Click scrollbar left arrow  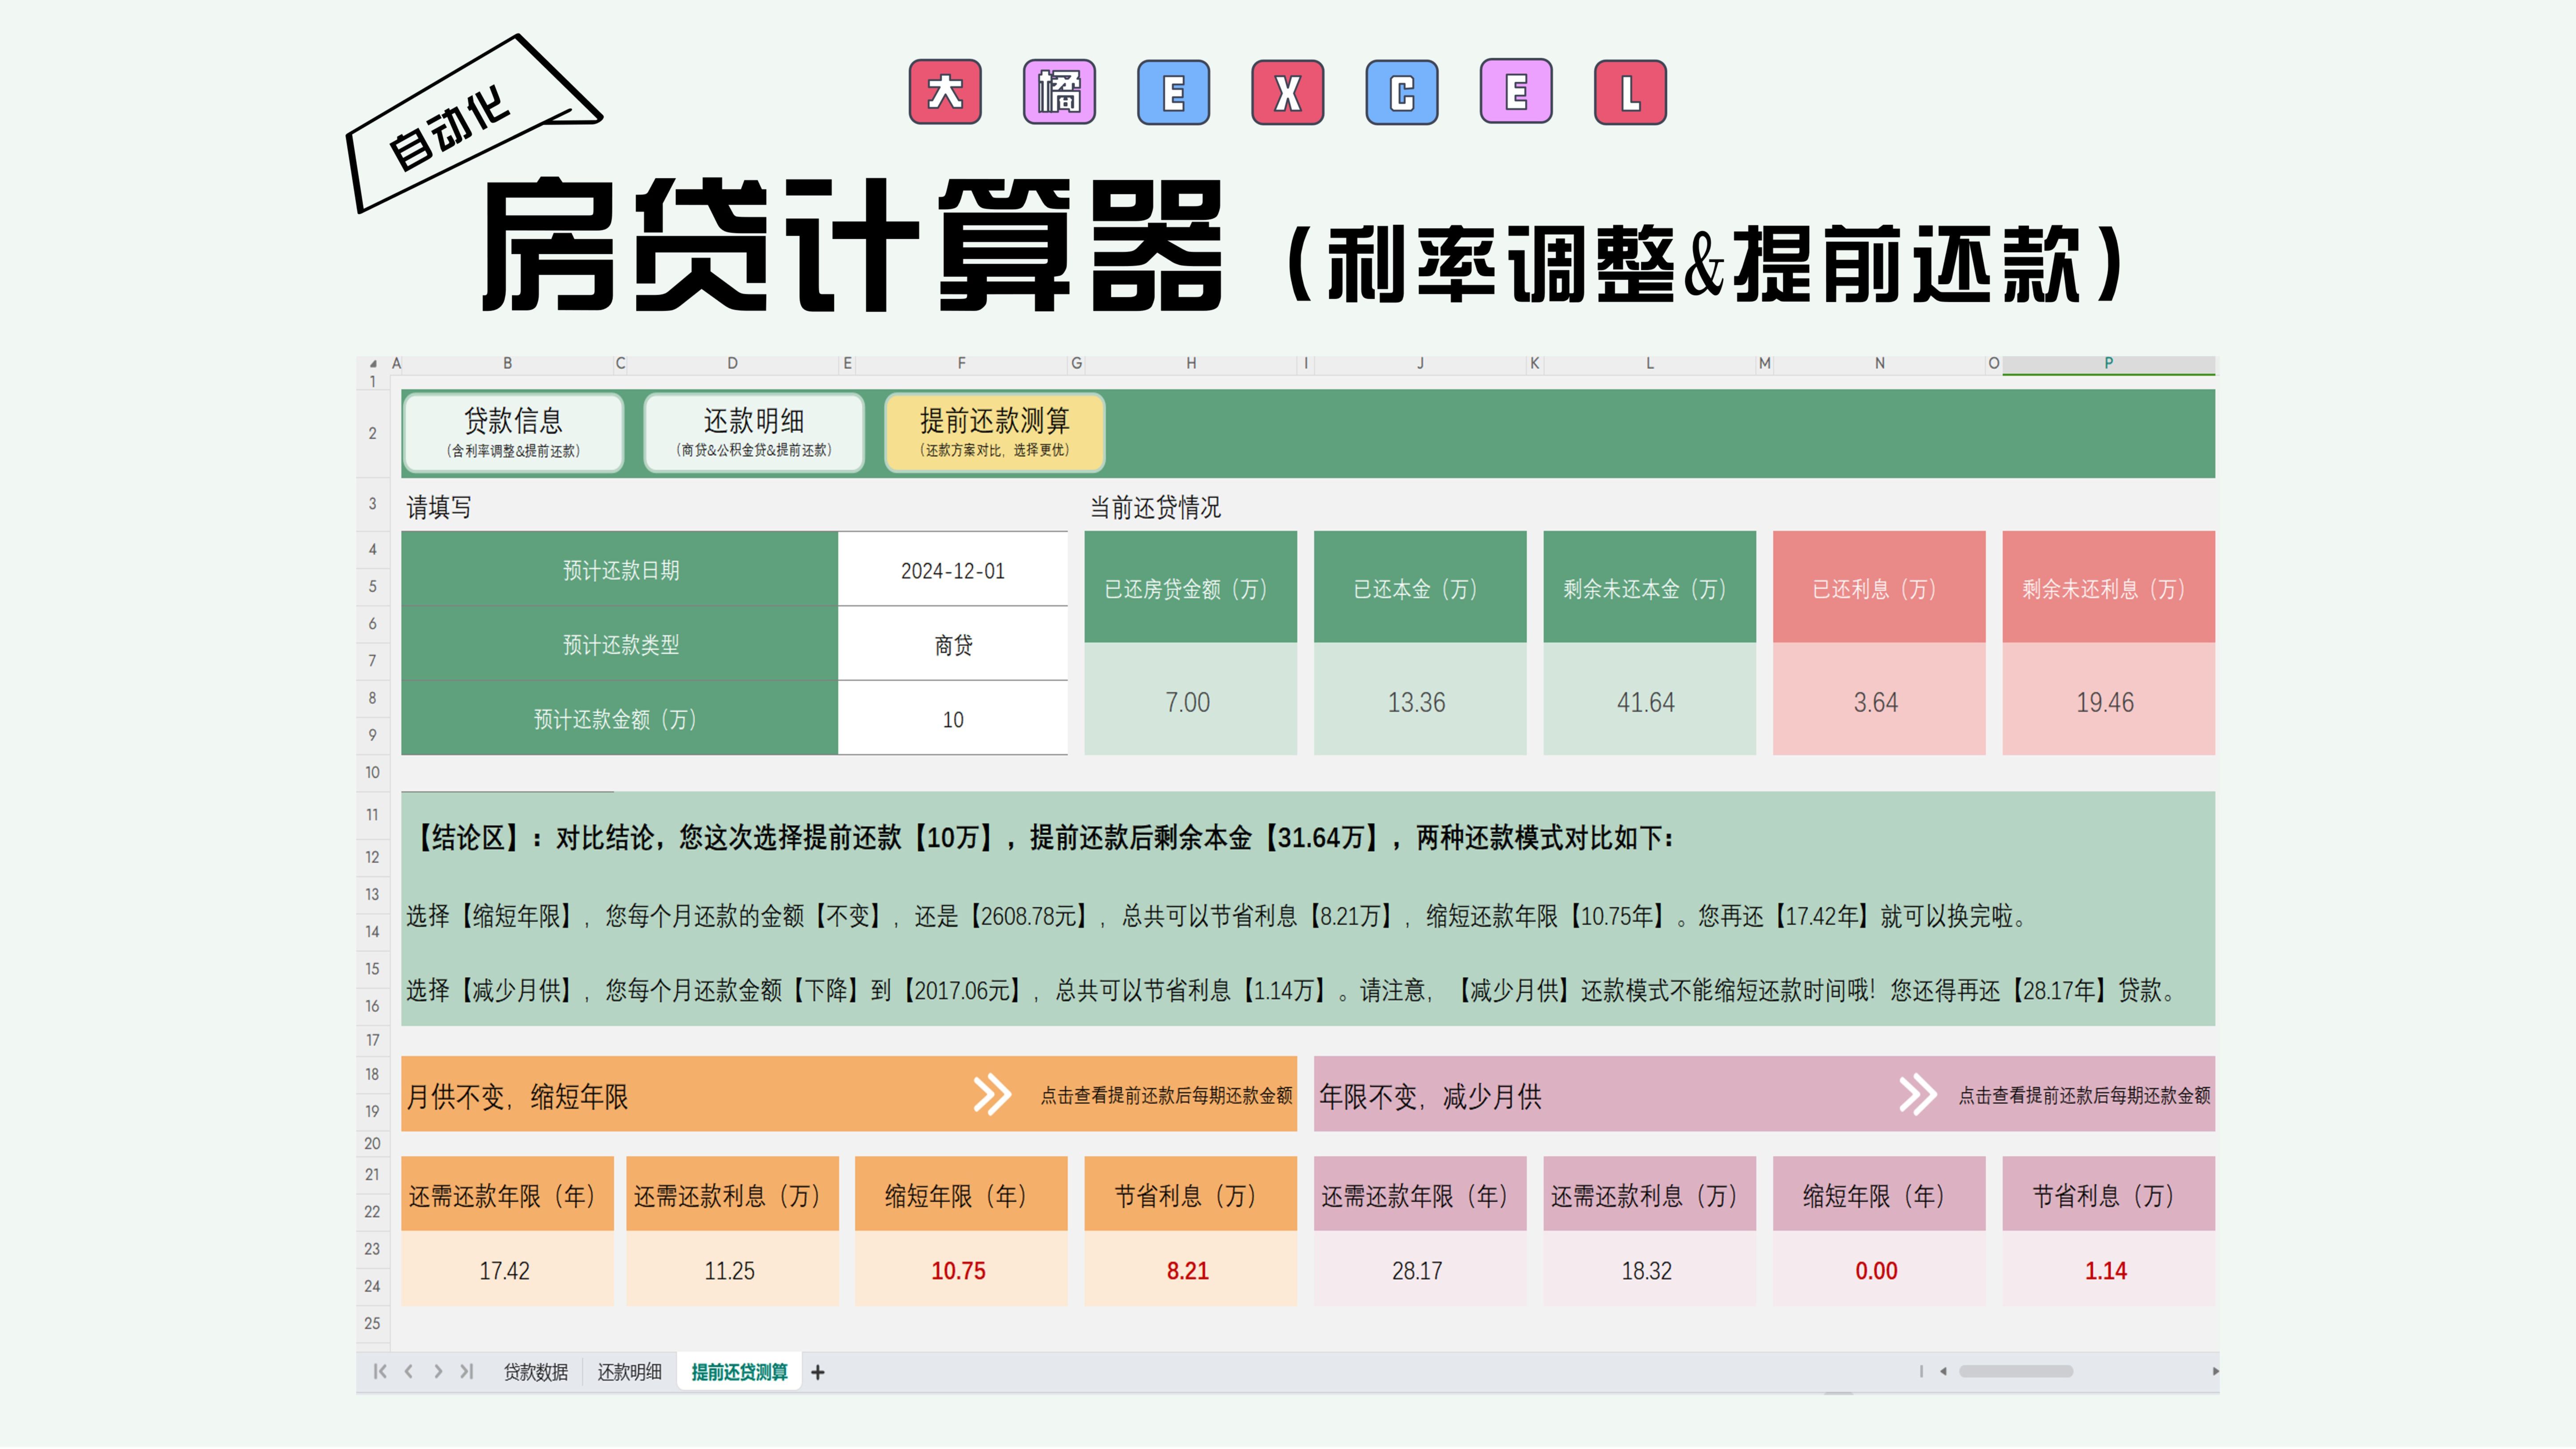(x=1943, y=1371)
